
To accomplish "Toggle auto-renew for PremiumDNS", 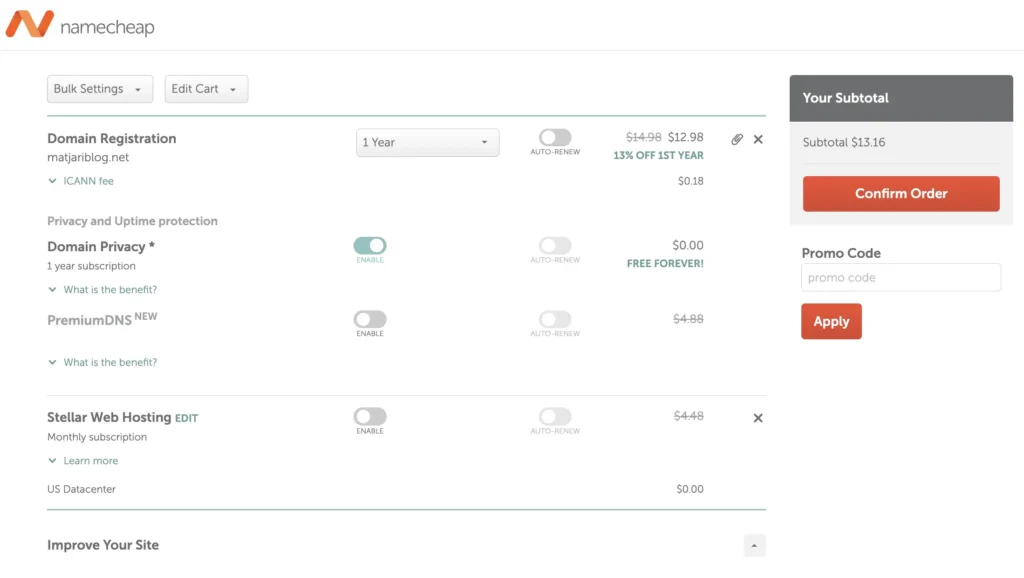I will (x=555, y=319).
